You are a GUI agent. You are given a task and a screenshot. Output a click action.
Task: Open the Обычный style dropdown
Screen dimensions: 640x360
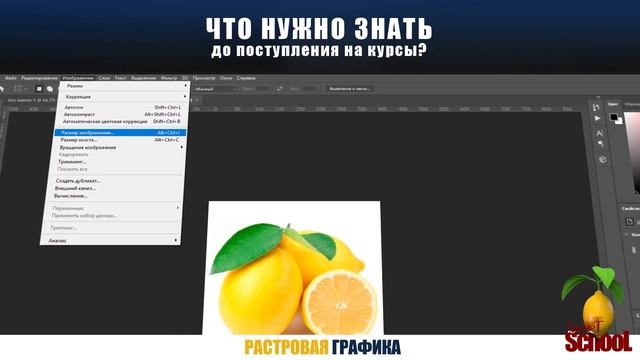click(x=215, y=89)
